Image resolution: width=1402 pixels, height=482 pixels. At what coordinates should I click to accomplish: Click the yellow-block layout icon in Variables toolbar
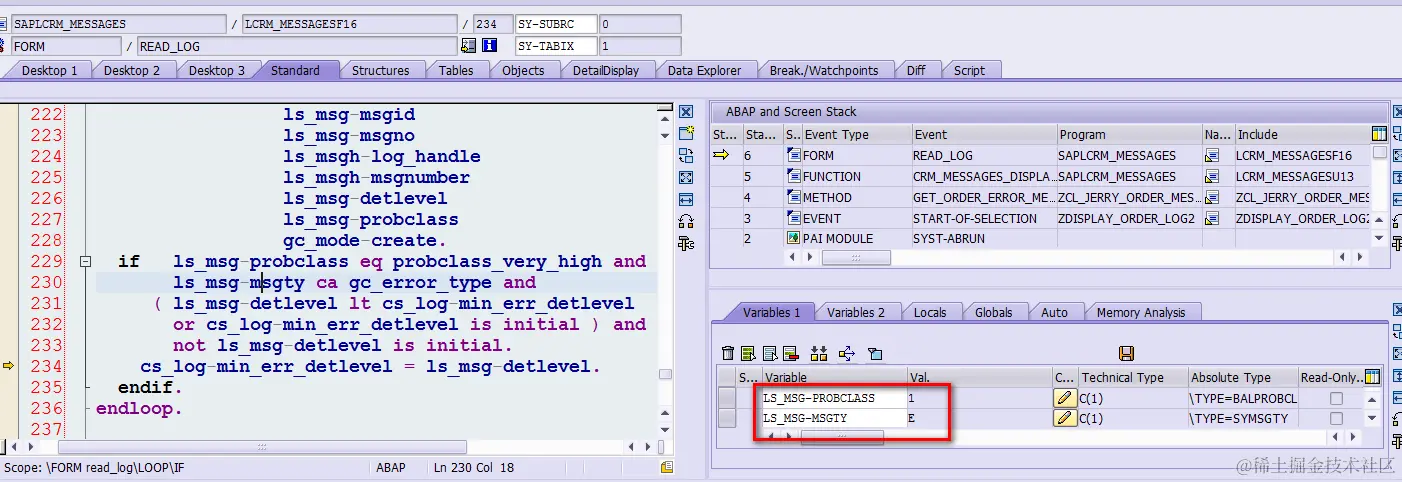pos(819,353)
